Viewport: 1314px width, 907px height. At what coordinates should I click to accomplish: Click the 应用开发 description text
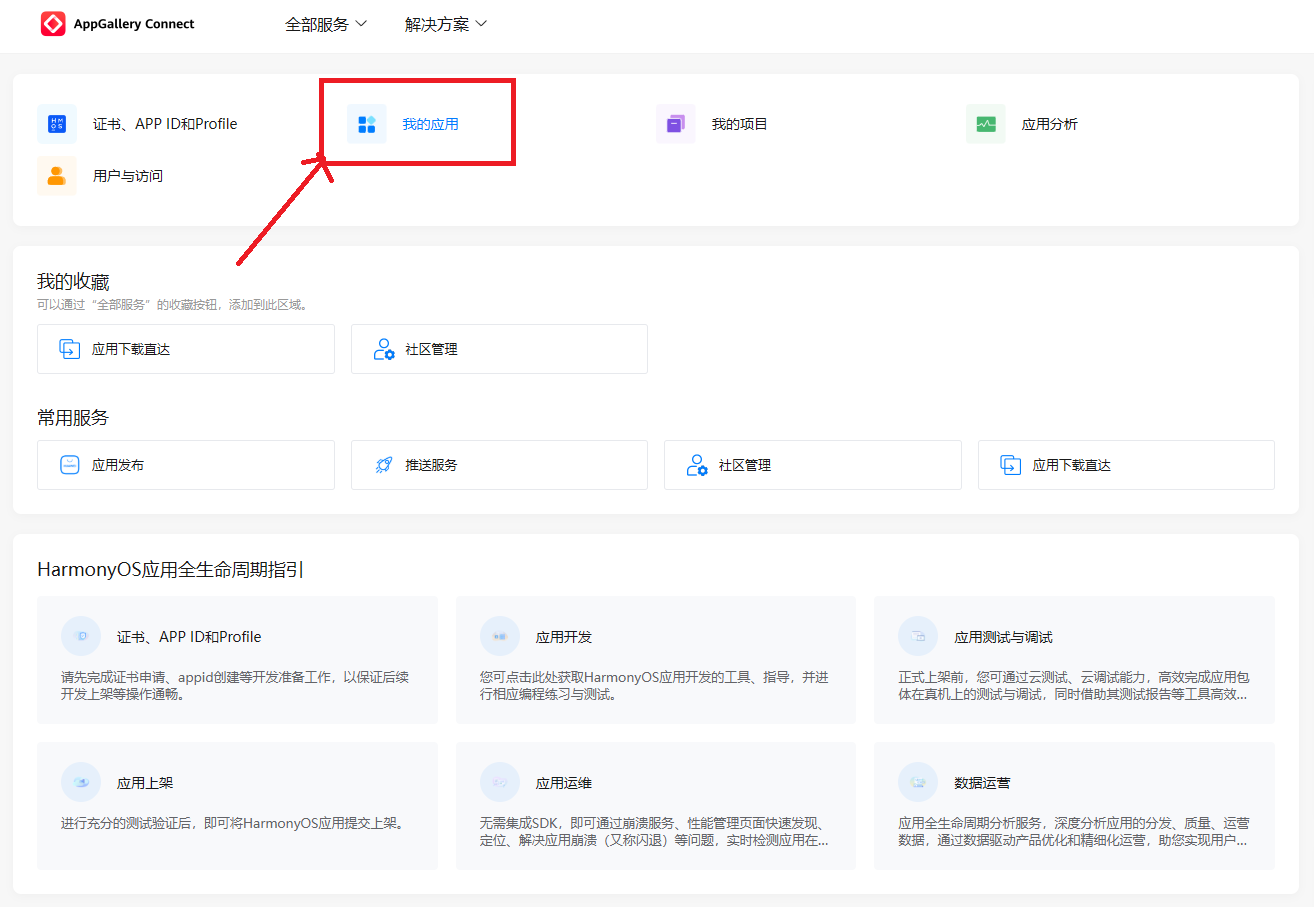[654, 686]
